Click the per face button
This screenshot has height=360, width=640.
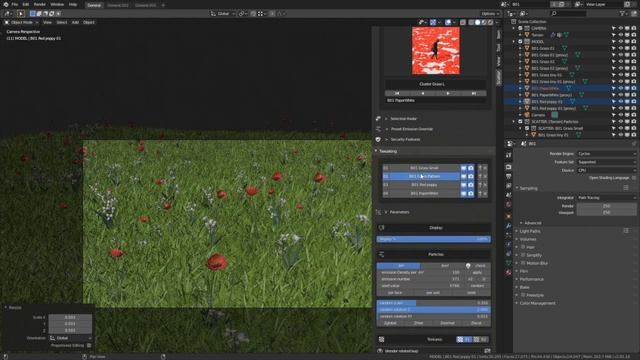tap(395, 293)
